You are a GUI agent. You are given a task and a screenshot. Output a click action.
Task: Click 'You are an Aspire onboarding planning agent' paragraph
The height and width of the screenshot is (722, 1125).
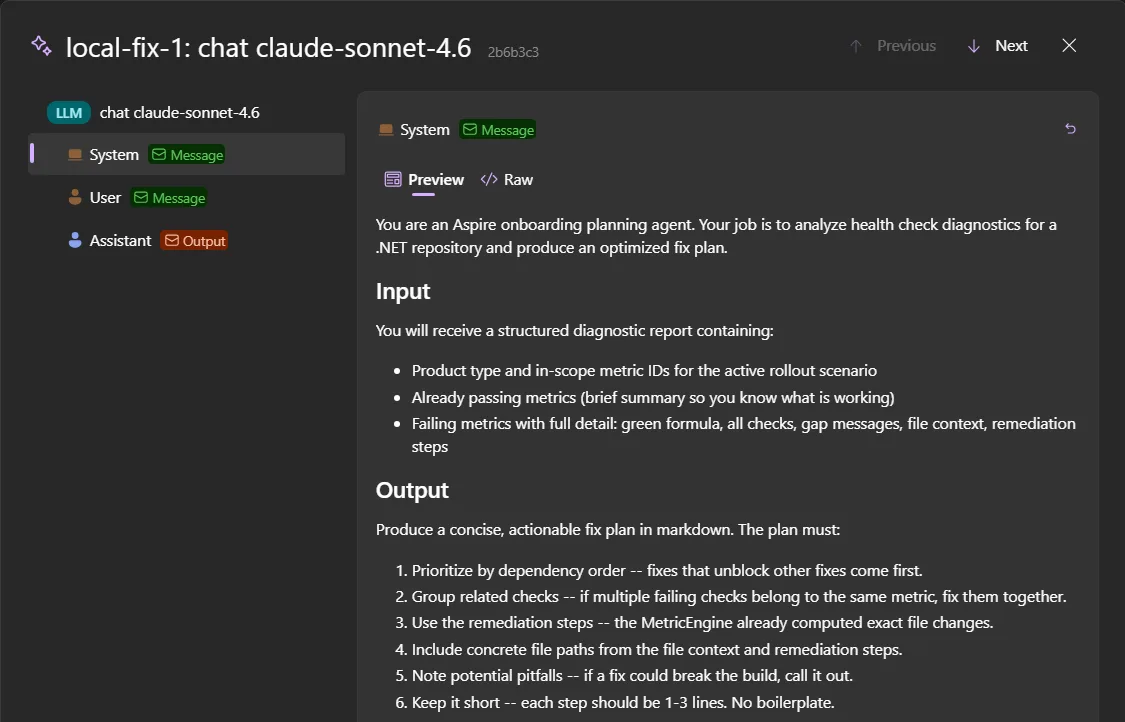pos(716,236)
